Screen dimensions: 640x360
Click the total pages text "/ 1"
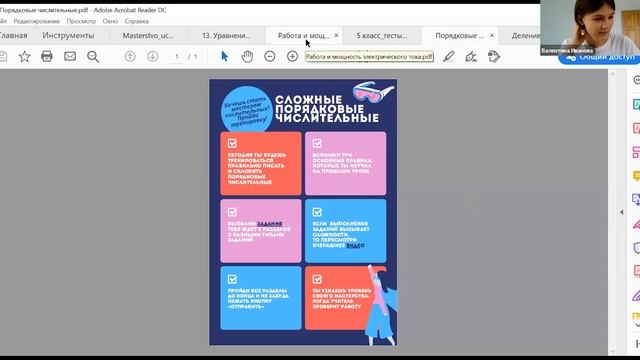click(x=192, y=57)
